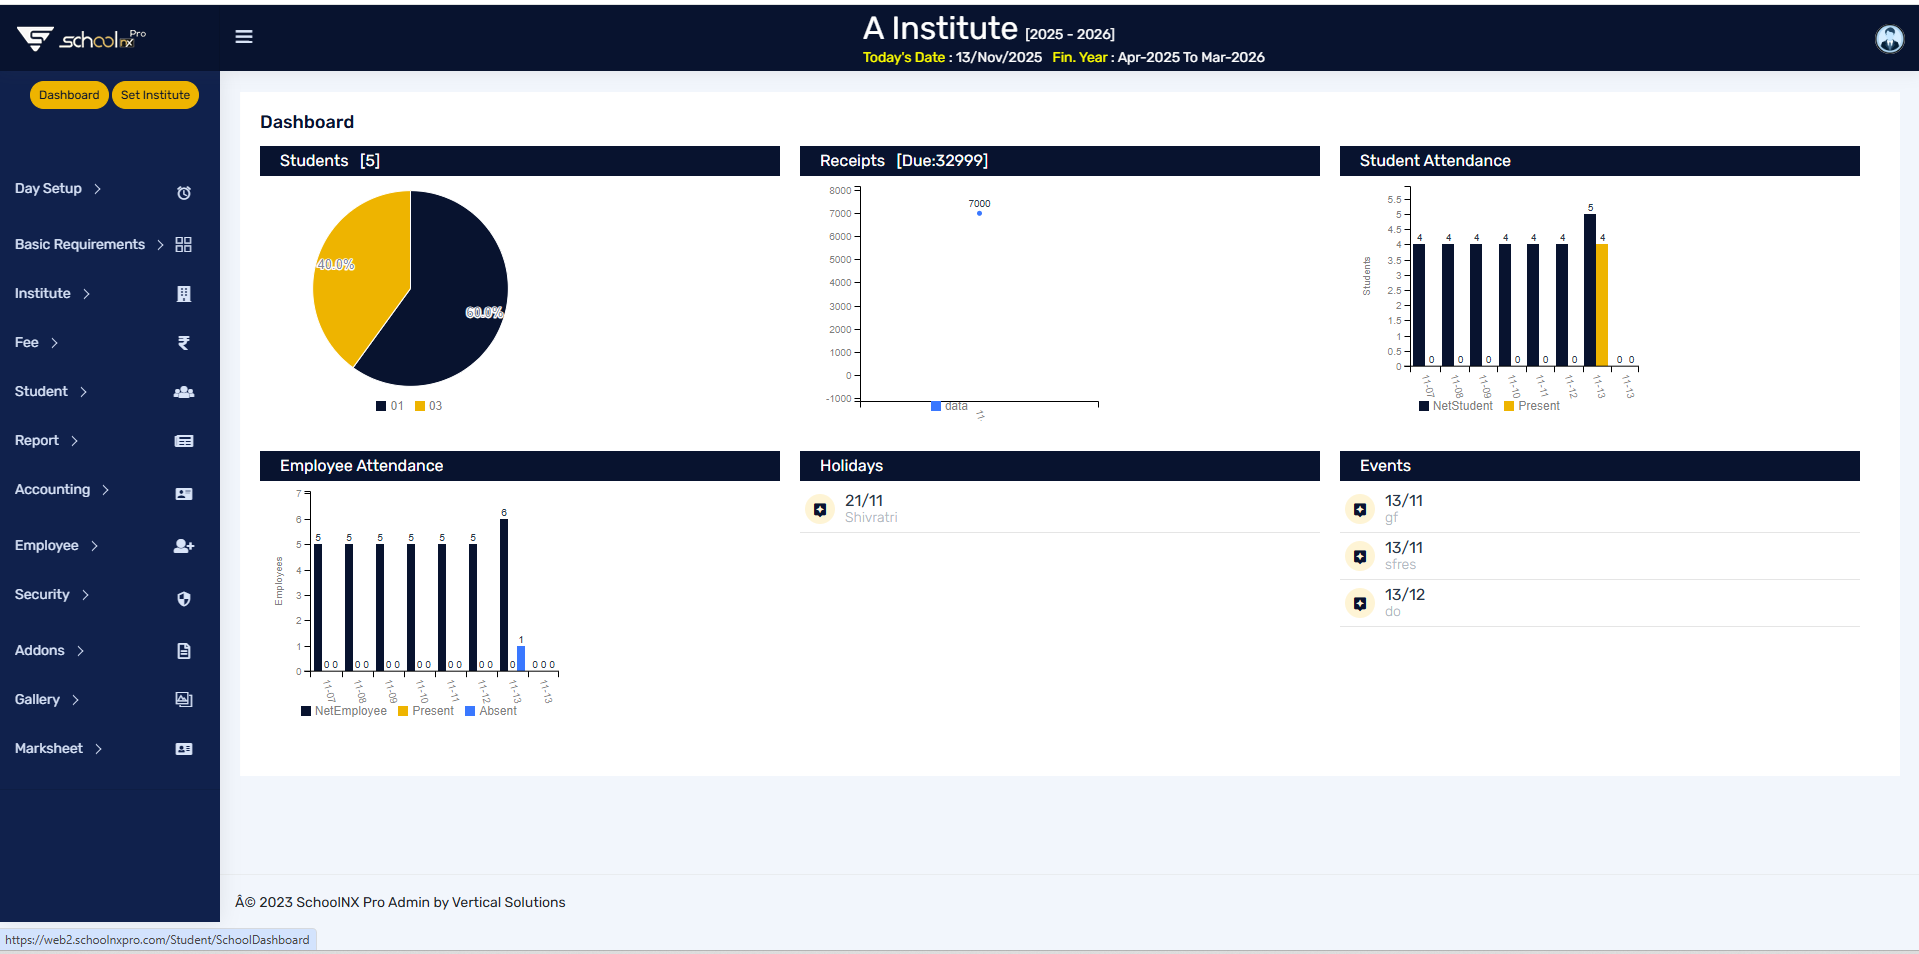This screenshot has width=1919, height=954.
Task: Click the Day Setup alarm clock icon
Action: click(x=184, y=193)
